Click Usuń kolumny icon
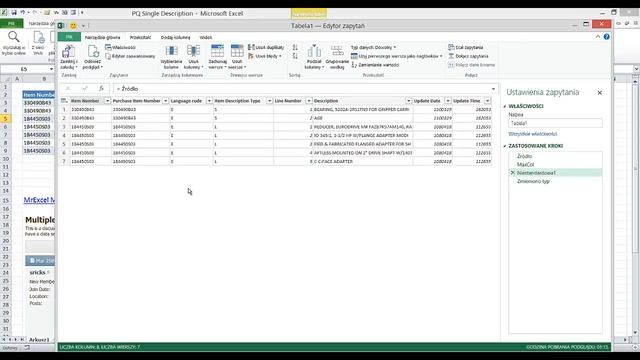The width and height of the screenshot is (640, 360). tap(193, 51)
